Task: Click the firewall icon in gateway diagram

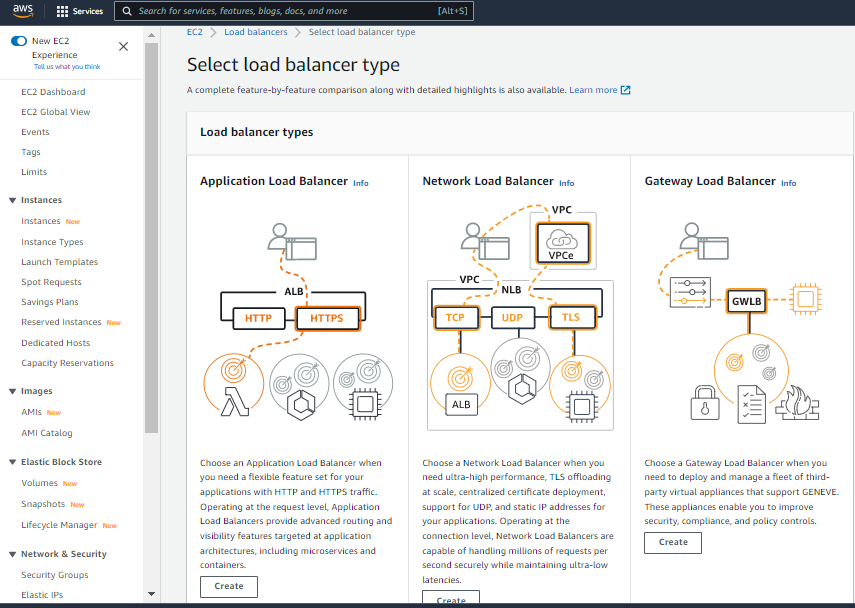Action: [797, 404]
